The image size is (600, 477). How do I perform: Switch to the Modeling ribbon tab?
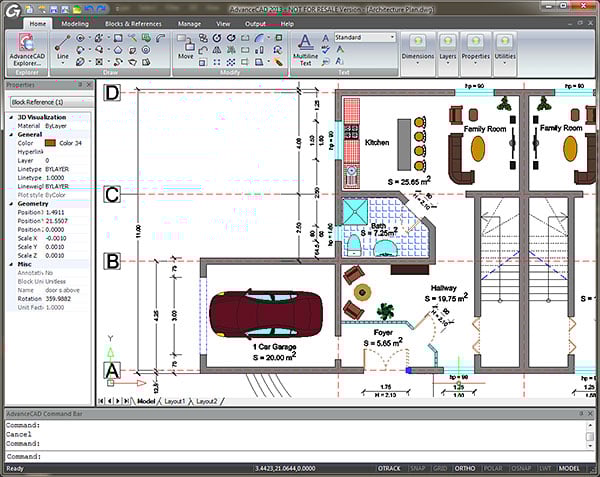(x=74, y=22)
